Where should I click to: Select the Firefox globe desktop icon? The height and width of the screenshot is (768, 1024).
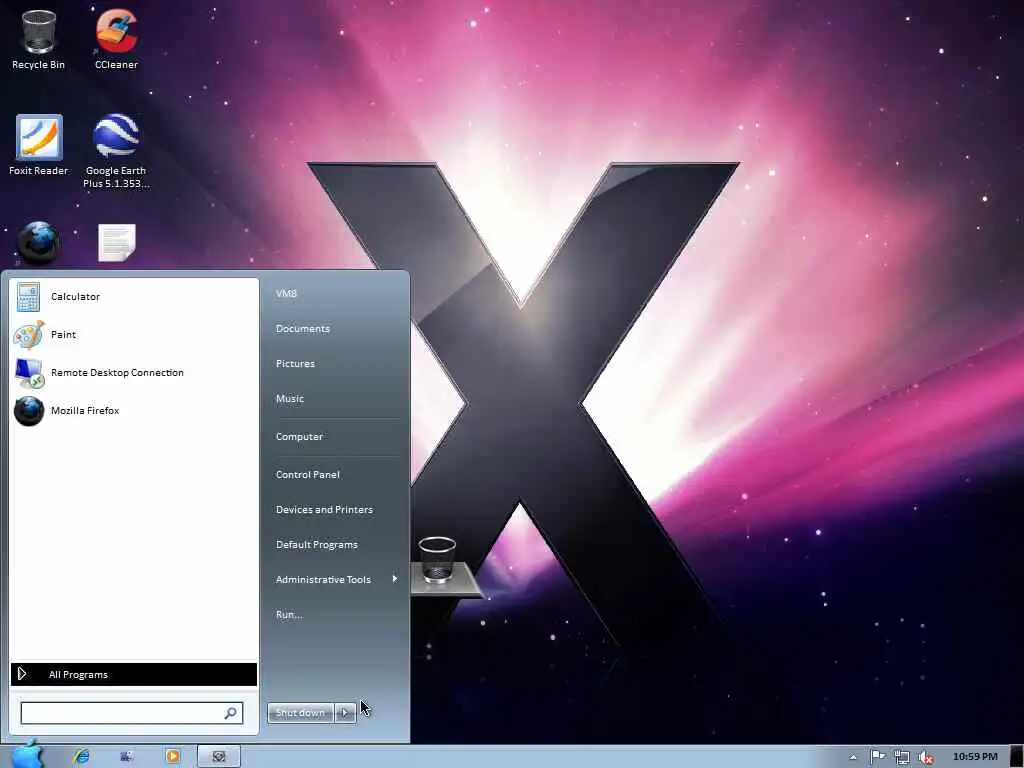[38, 243]
